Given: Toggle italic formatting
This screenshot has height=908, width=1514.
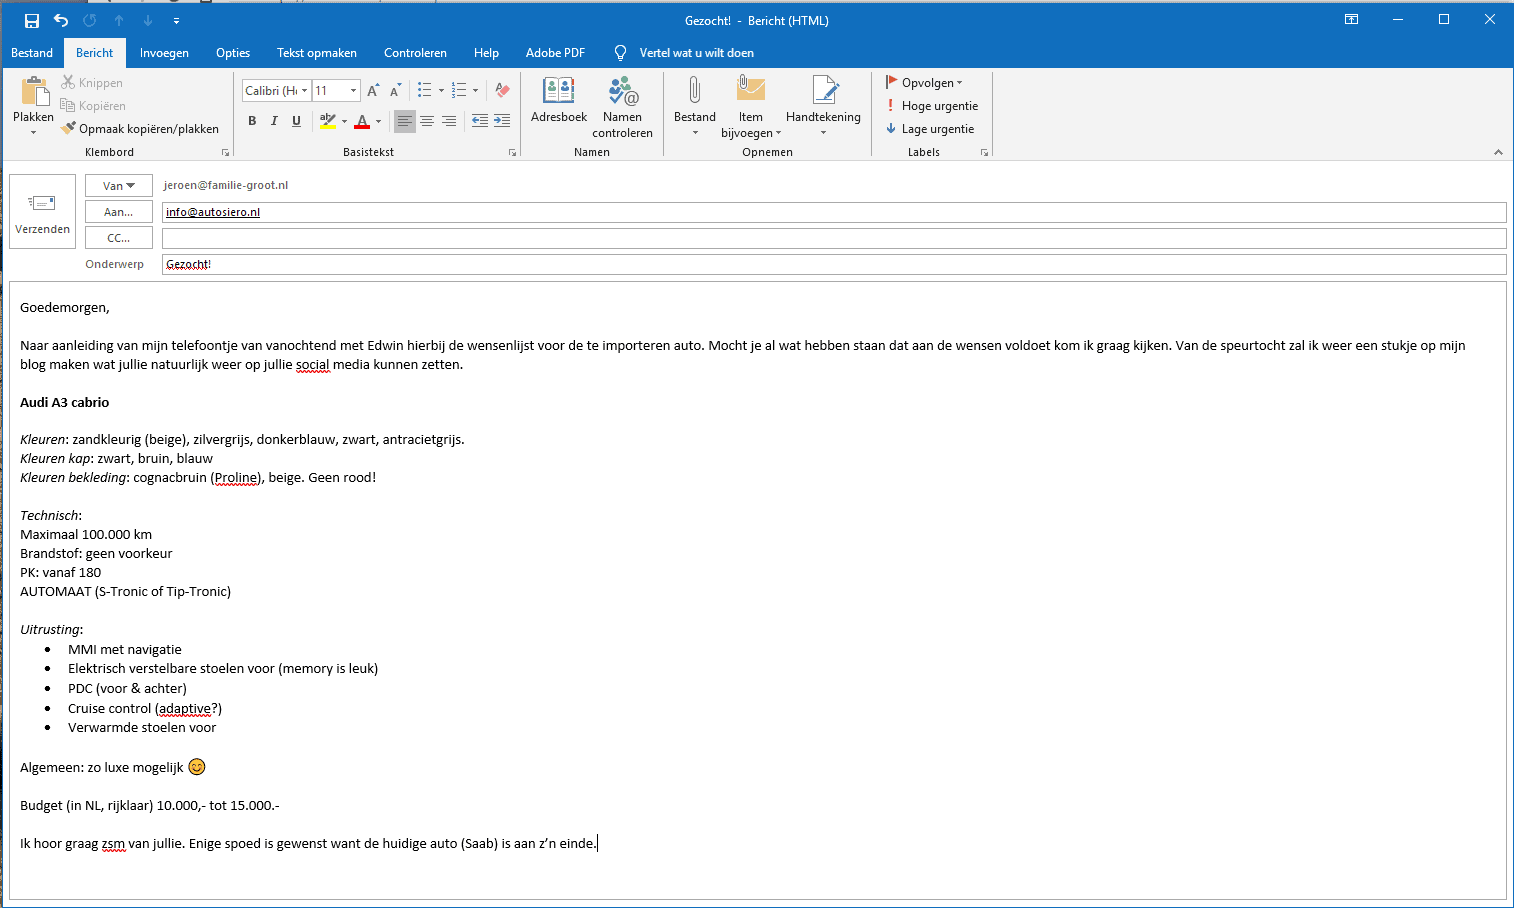Looking at the screenshot, I should click(x=274, y=121).
